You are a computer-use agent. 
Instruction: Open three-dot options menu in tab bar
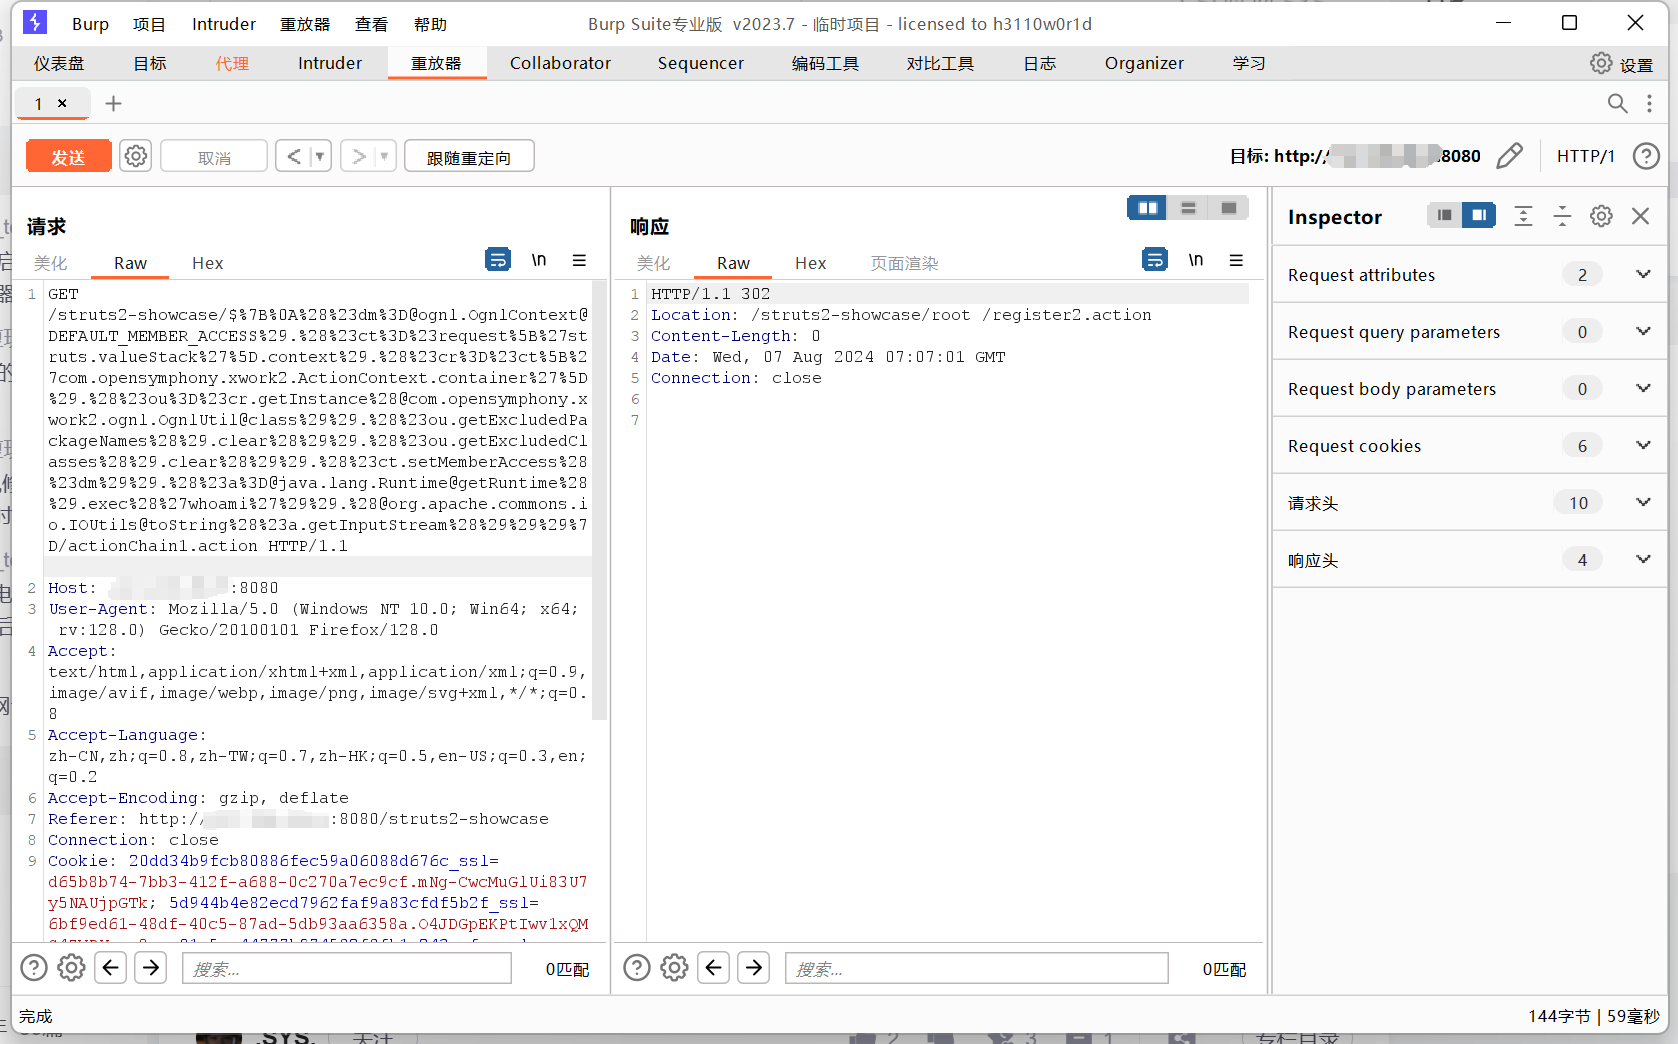1649,103
